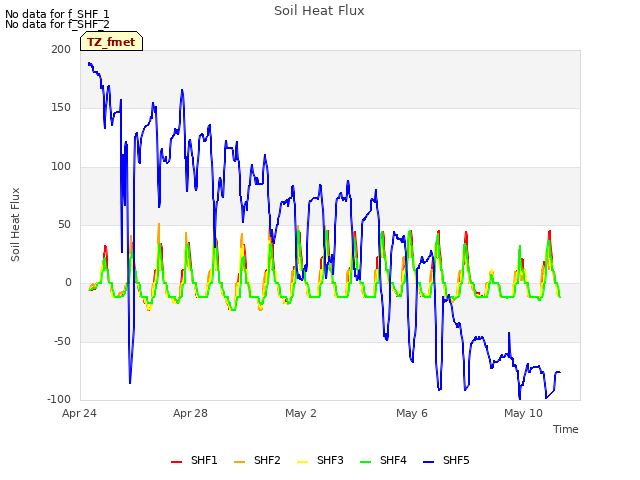
Task: Toggle SHF2 series in the legend
Action: point(257,460)
